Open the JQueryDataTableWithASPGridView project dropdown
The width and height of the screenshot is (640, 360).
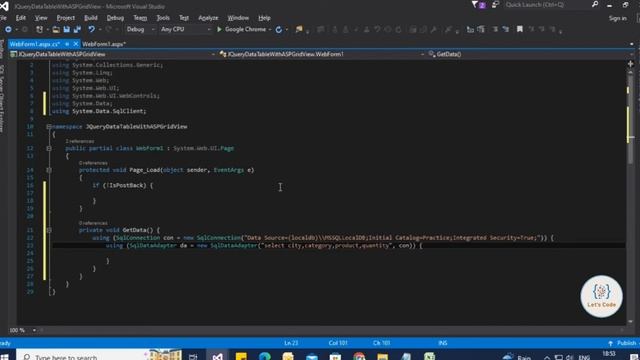coord(112,54)
